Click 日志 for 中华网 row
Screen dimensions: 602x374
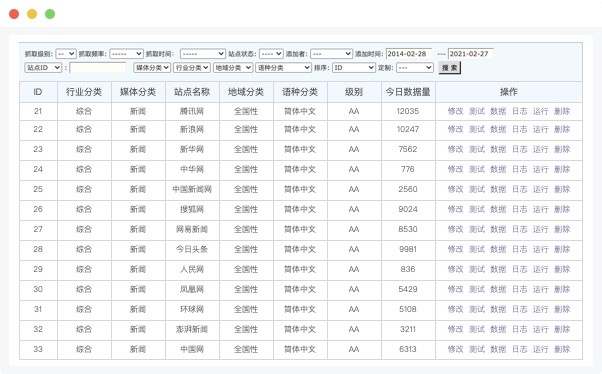[x=519, y=169]
